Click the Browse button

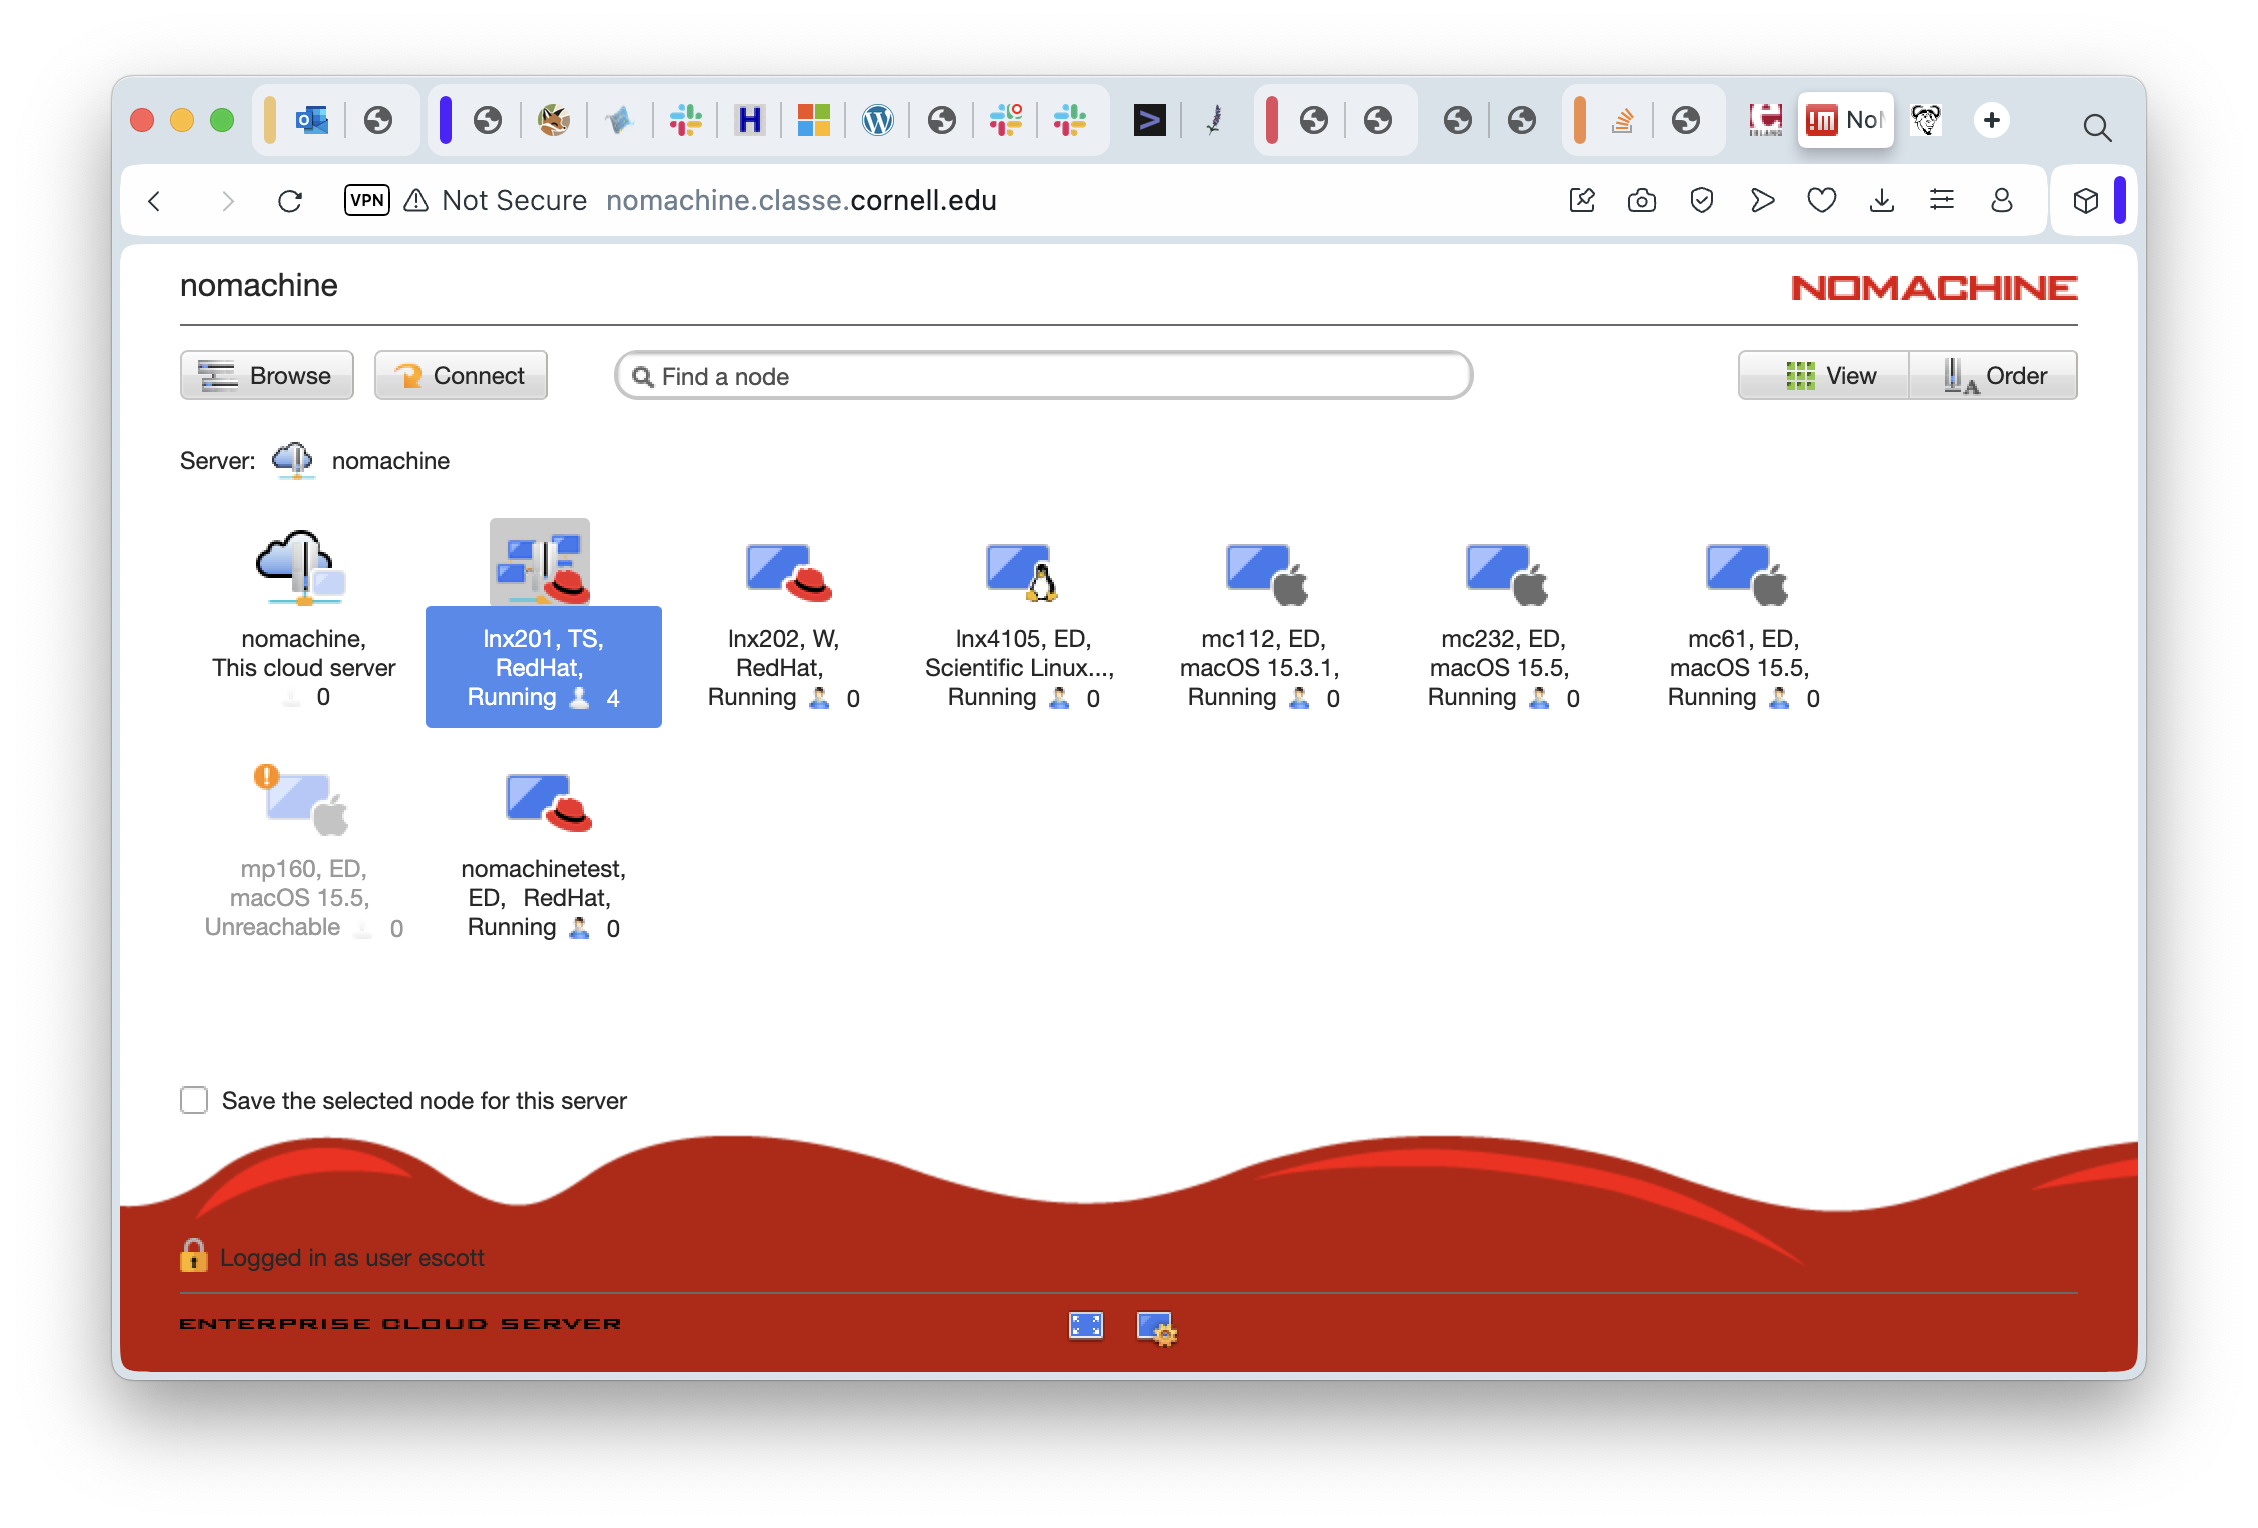coord(266,375)
